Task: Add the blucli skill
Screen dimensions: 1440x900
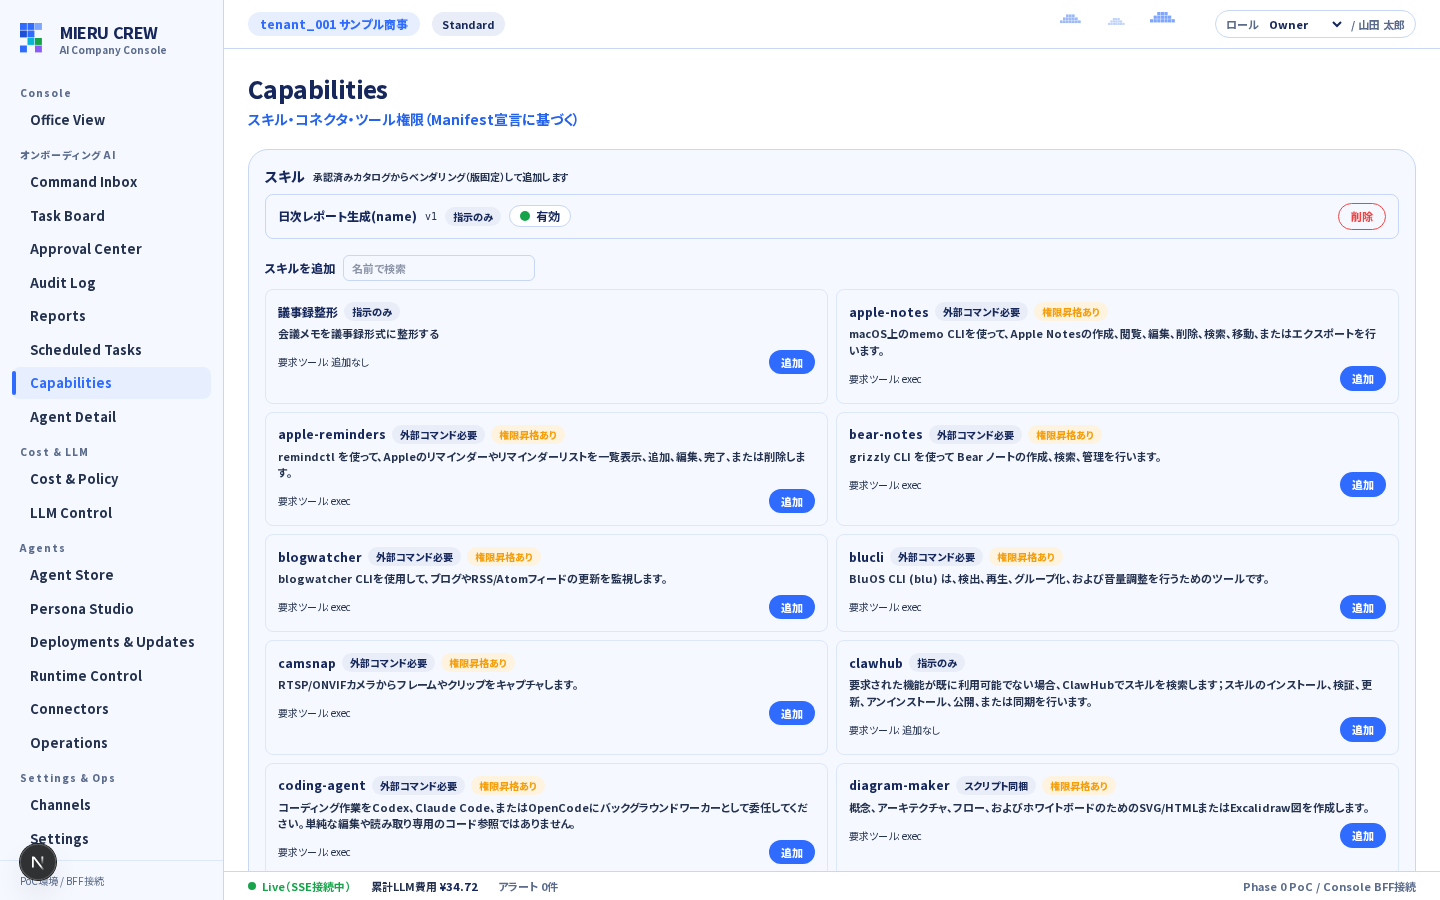Action: click(x=1363, y=607)
